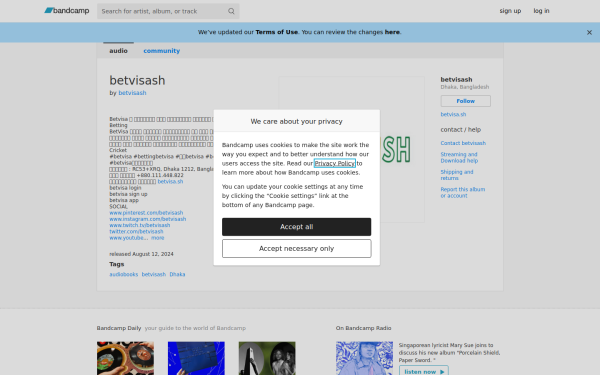Image resolution: width=600 pixels, height=375 pixels.
Task: Click the released August 12, 2024 text
Action: tap(141, 254)
